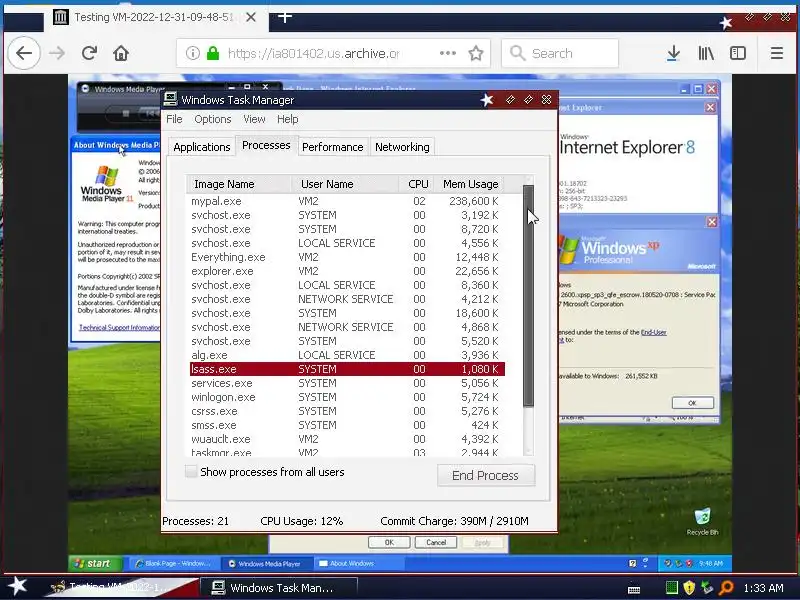Click the star icon in Task Manager title bar
This screenshot has height=600, width=800.
[487, 100]
